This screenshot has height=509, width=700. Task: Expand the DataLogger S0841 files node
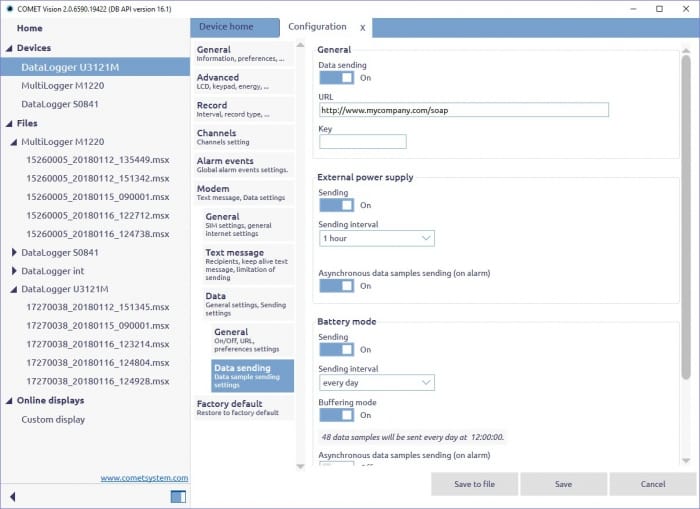[14, 253]
